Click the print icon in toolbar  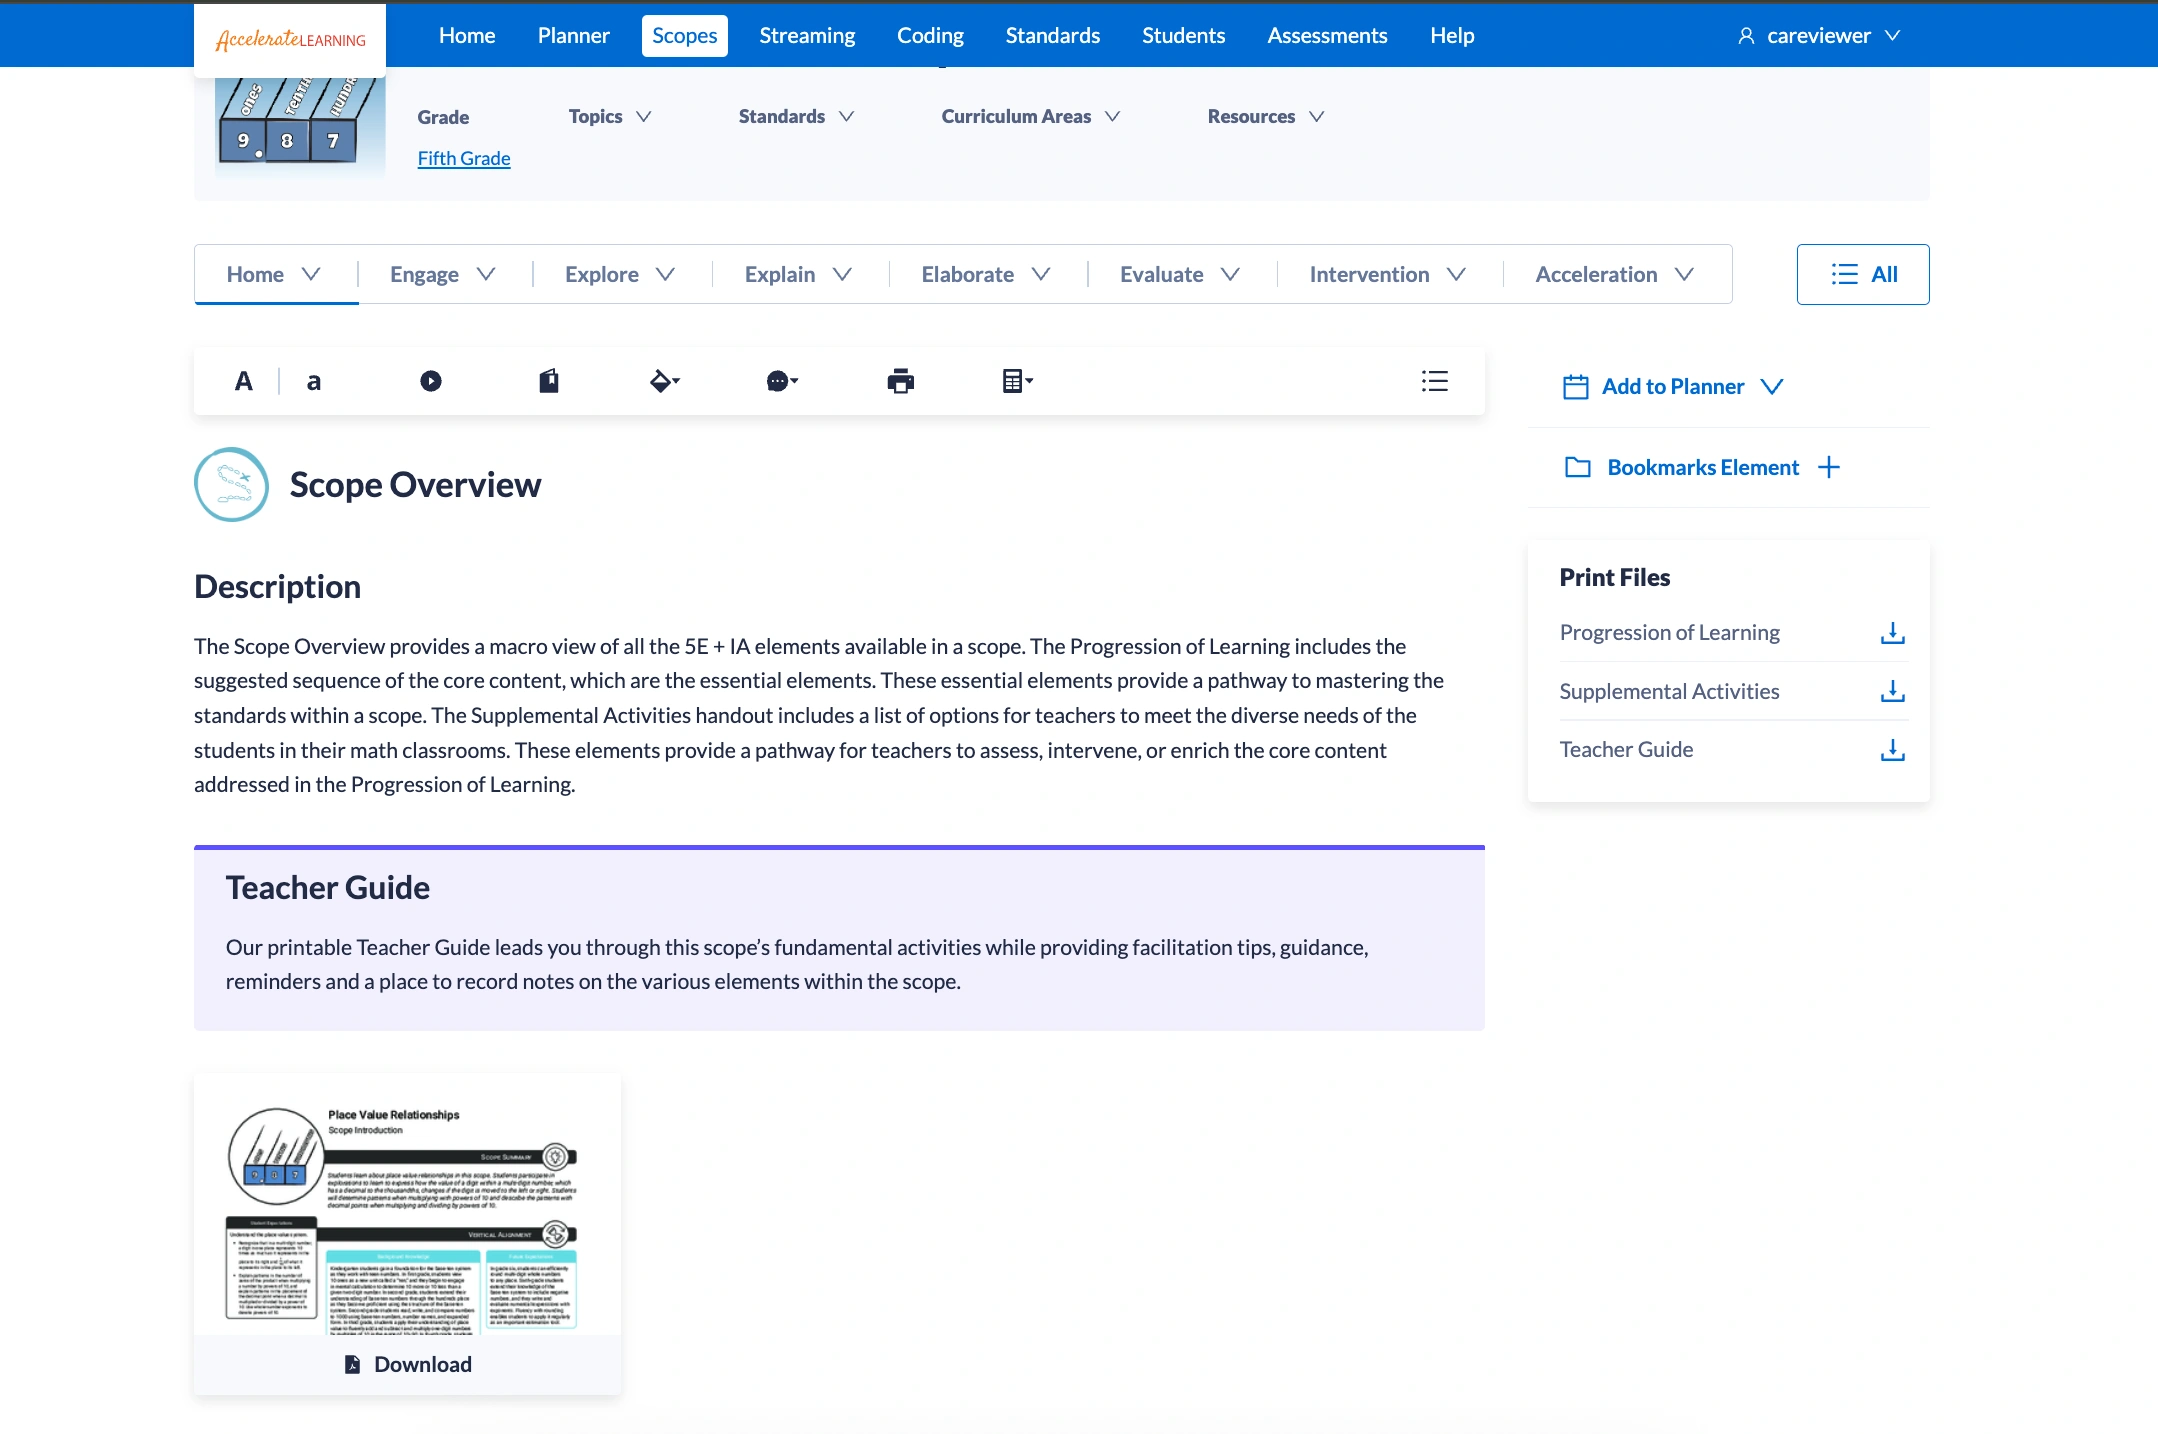900,381
